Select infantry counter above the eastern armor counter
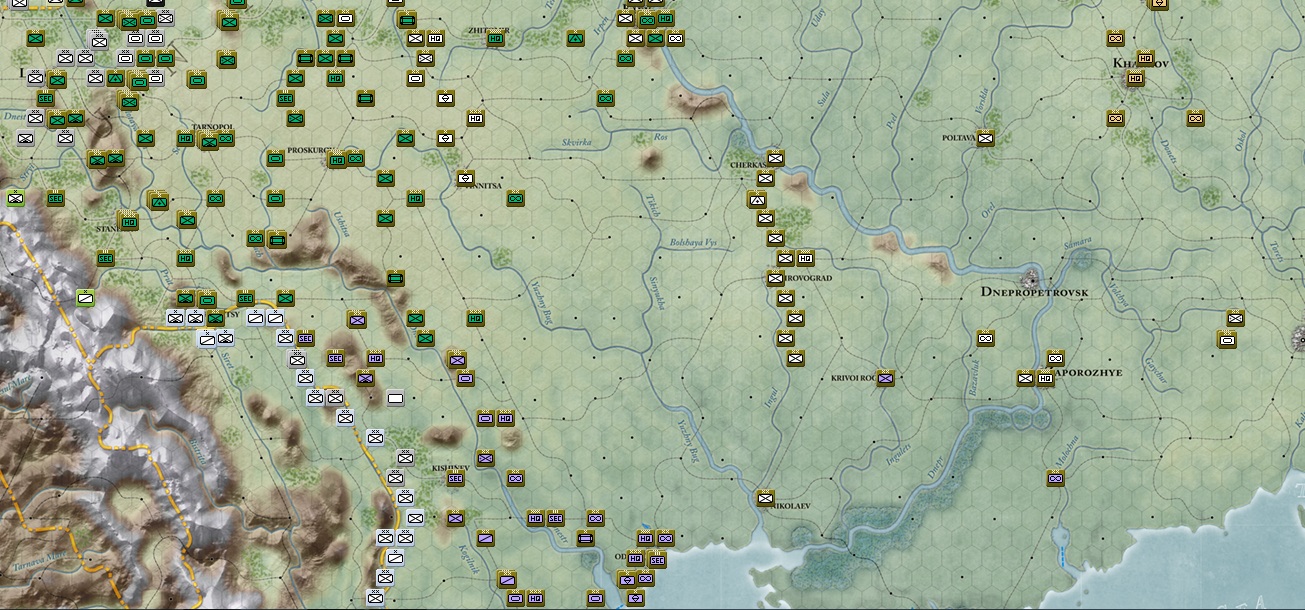 coord(1235,319)
